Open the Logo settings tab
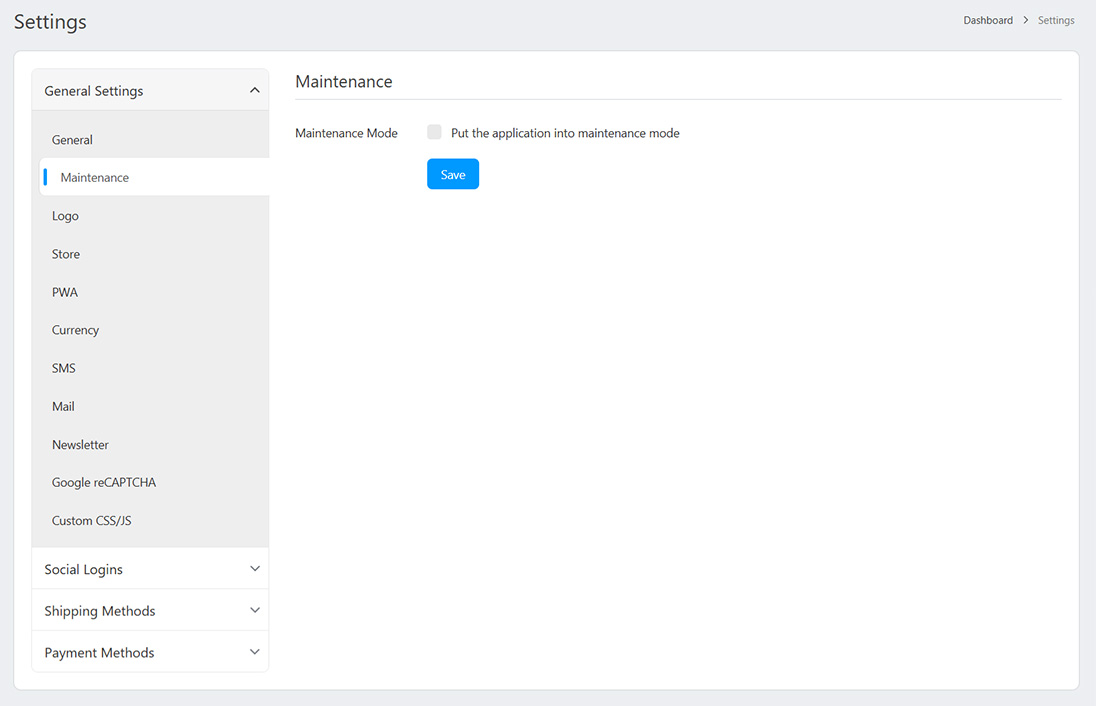Screen dimensions: 1096x706 coord(65,216)
